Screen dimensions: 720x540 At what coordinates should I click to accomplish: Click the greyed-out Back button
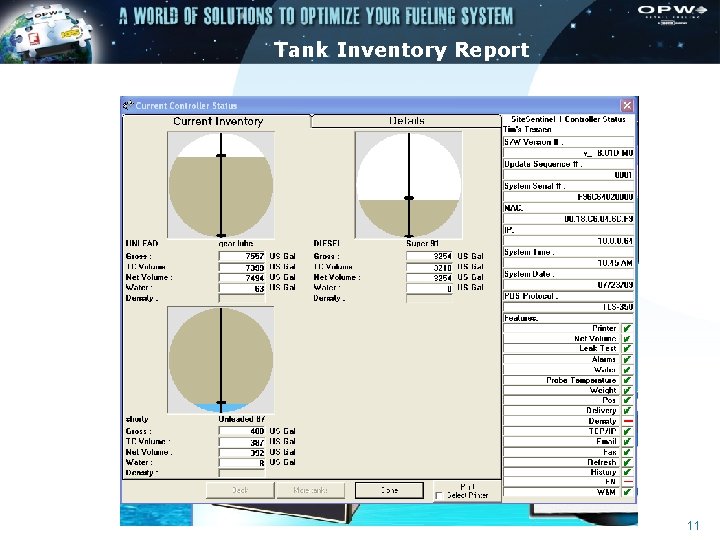click(x=240, y=490)
